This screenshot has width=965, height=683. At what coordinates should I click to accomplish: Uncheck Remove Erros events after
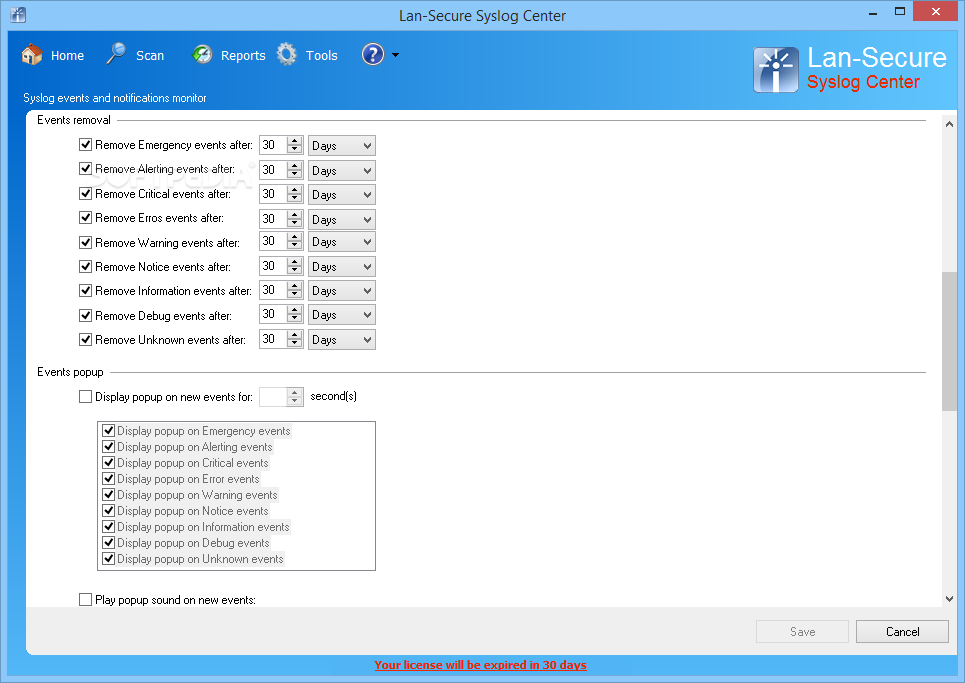coord(86,218)
